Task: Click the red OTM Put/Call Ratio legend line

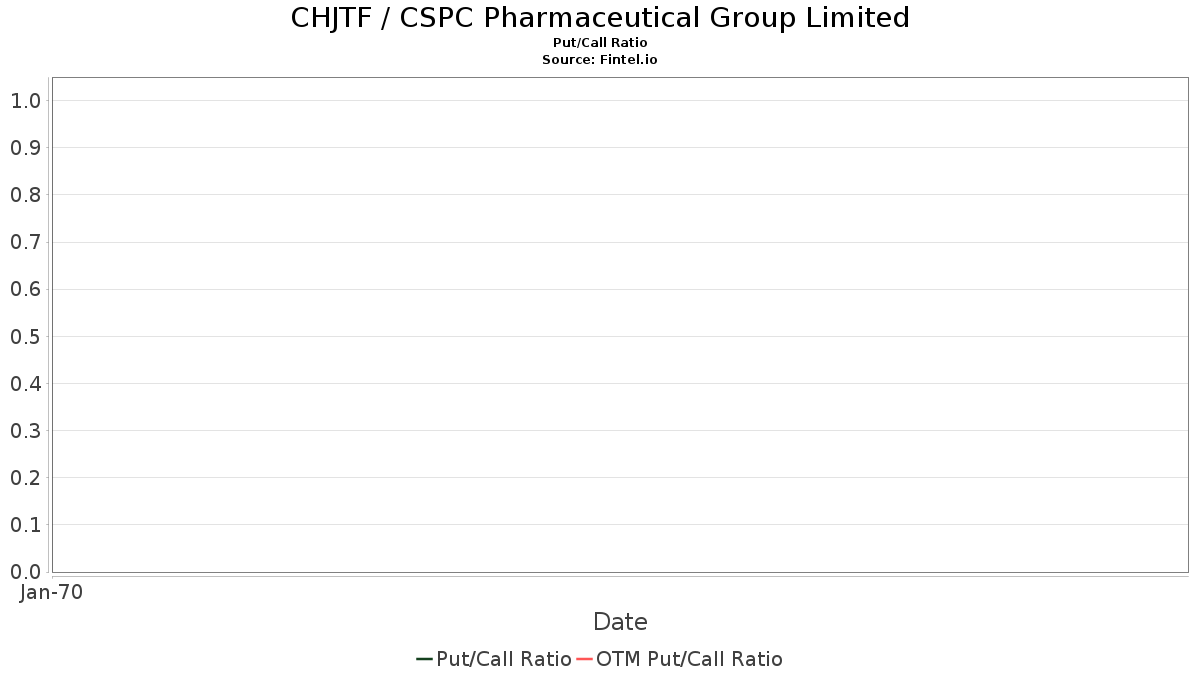Action: tap(584, 659)
